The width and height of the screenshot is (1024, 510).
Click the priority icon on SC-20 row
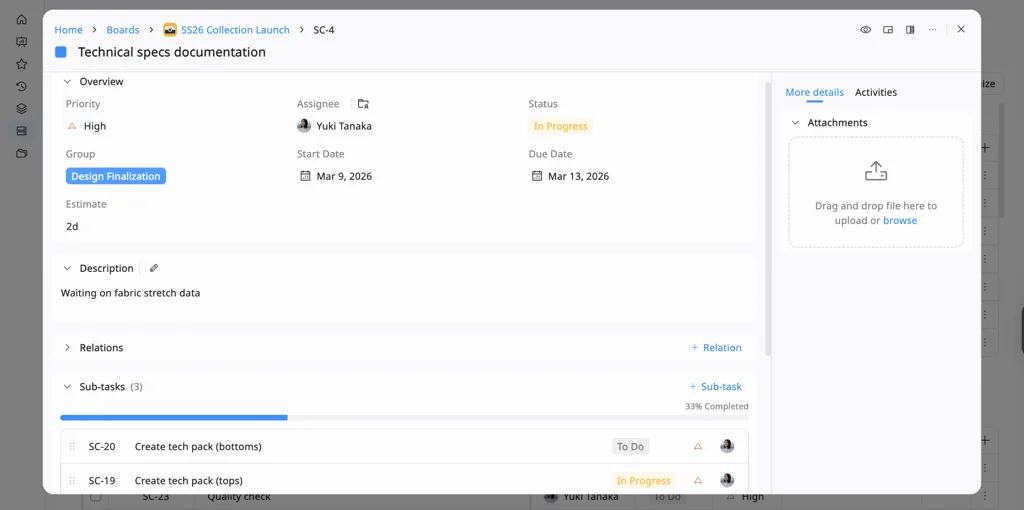(x=698, y=447)
